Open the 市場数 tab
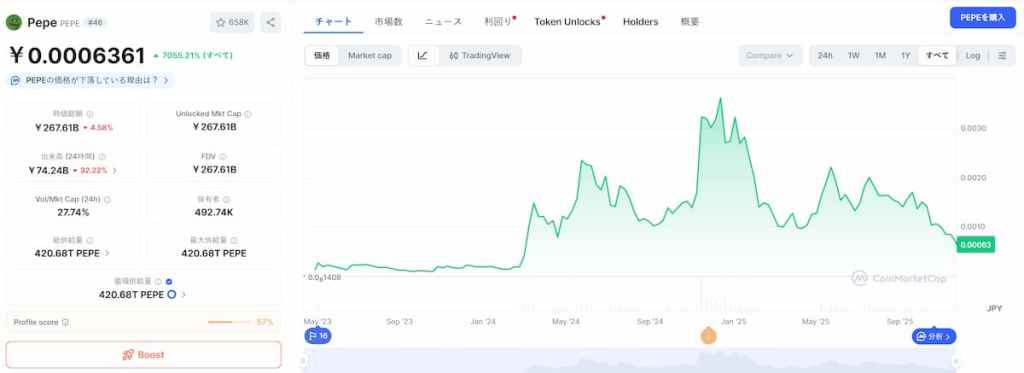 tap(389, 22)
